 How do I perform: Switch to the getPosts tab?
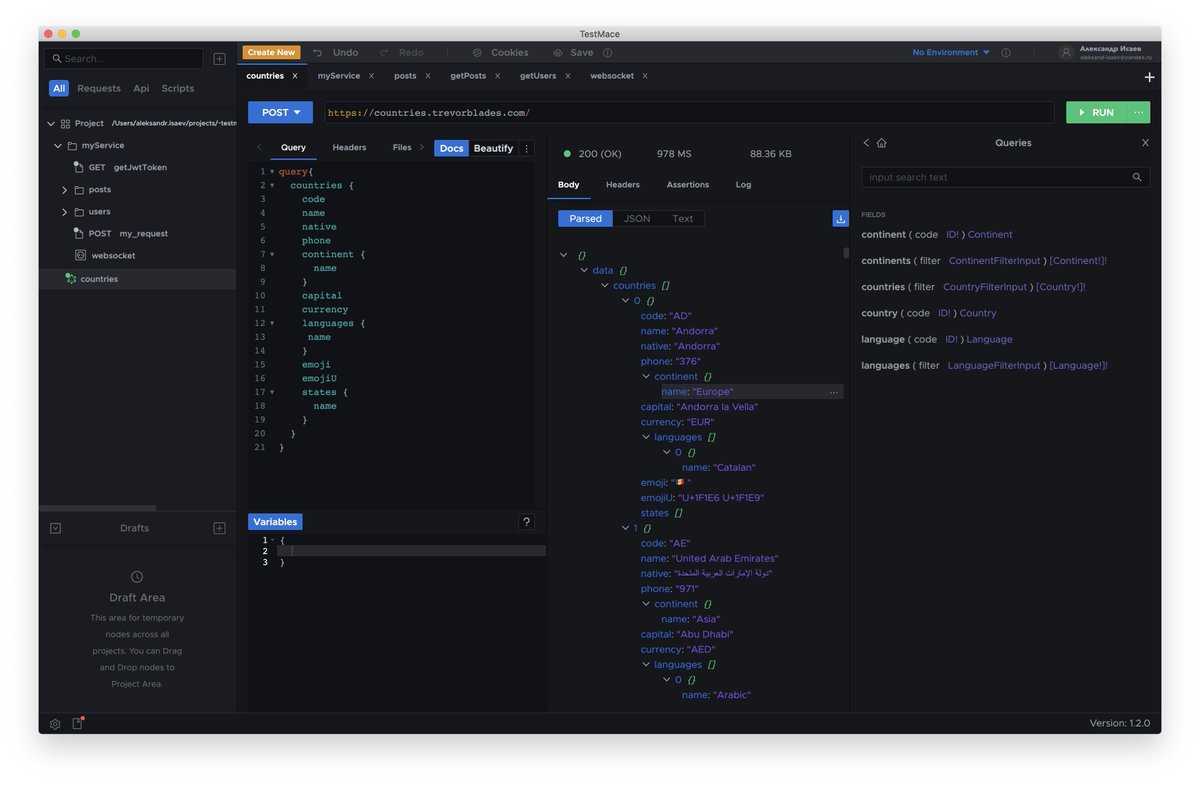468,76
